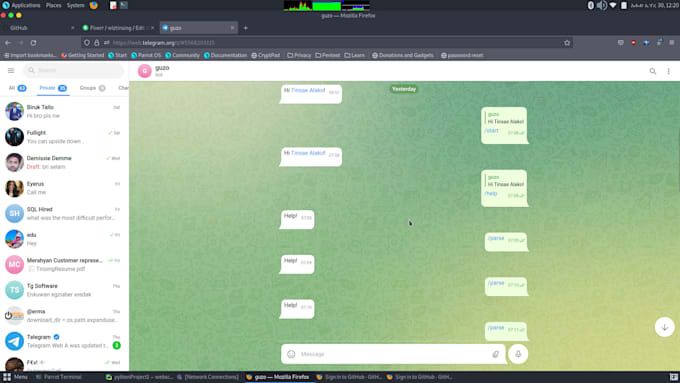Expand the Pentest bookmarks folder
Image resolution: width=680 pixels, height=383 pixels.
328,55
